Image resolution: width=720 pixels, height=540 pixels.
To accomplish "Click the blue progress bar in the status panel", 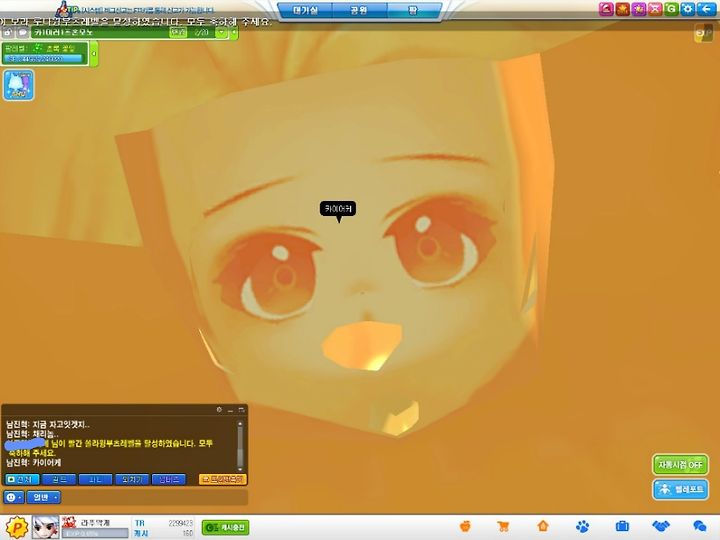I will click(x=44, y=59).
